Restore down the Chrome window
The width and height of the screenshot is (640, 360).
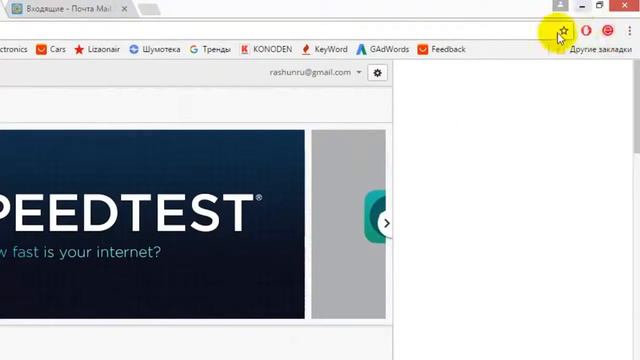point(600,6)
